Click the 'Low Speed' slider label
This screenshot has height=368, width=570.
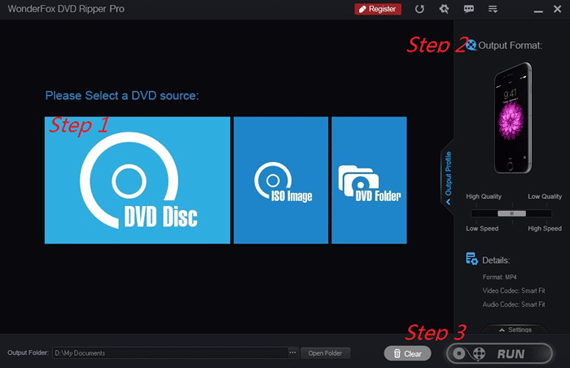point(482,228)
